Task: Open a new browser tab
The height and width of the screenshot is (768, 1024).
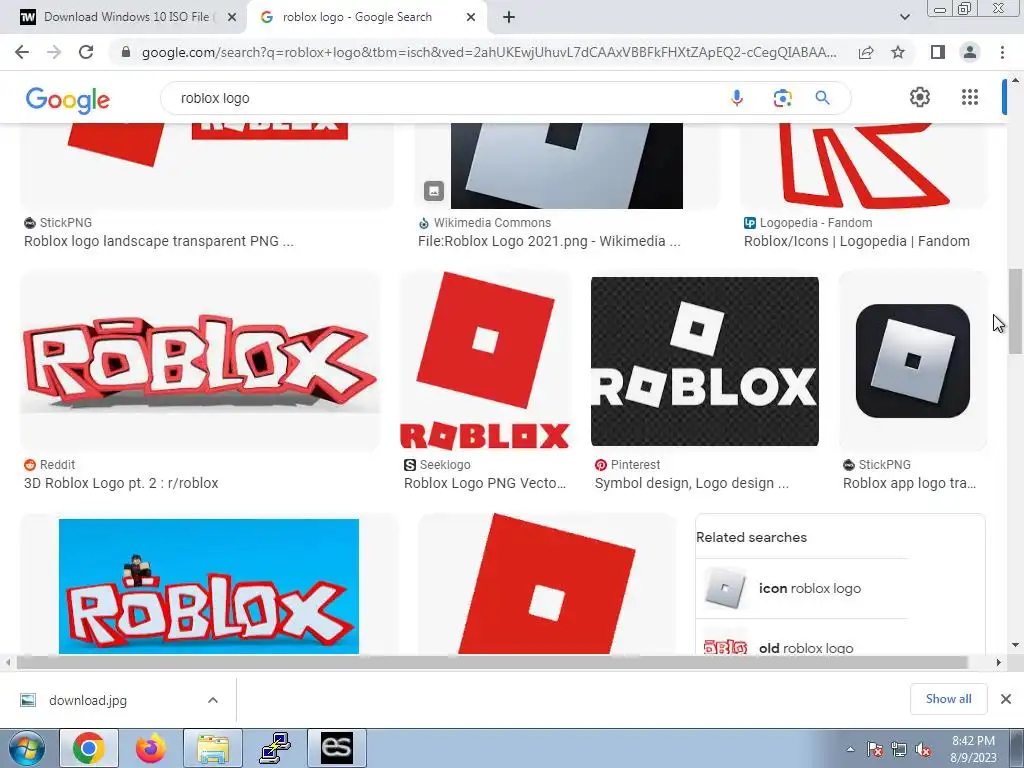Action: point(509,18)
